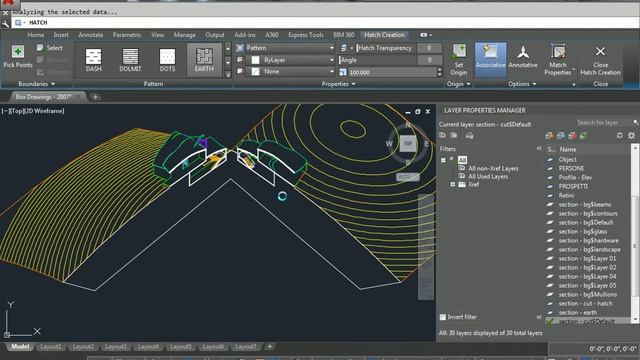Click the transparency type icon dropdown
The height and width of the screenshot is (360, 640).
tap(347, 48)
